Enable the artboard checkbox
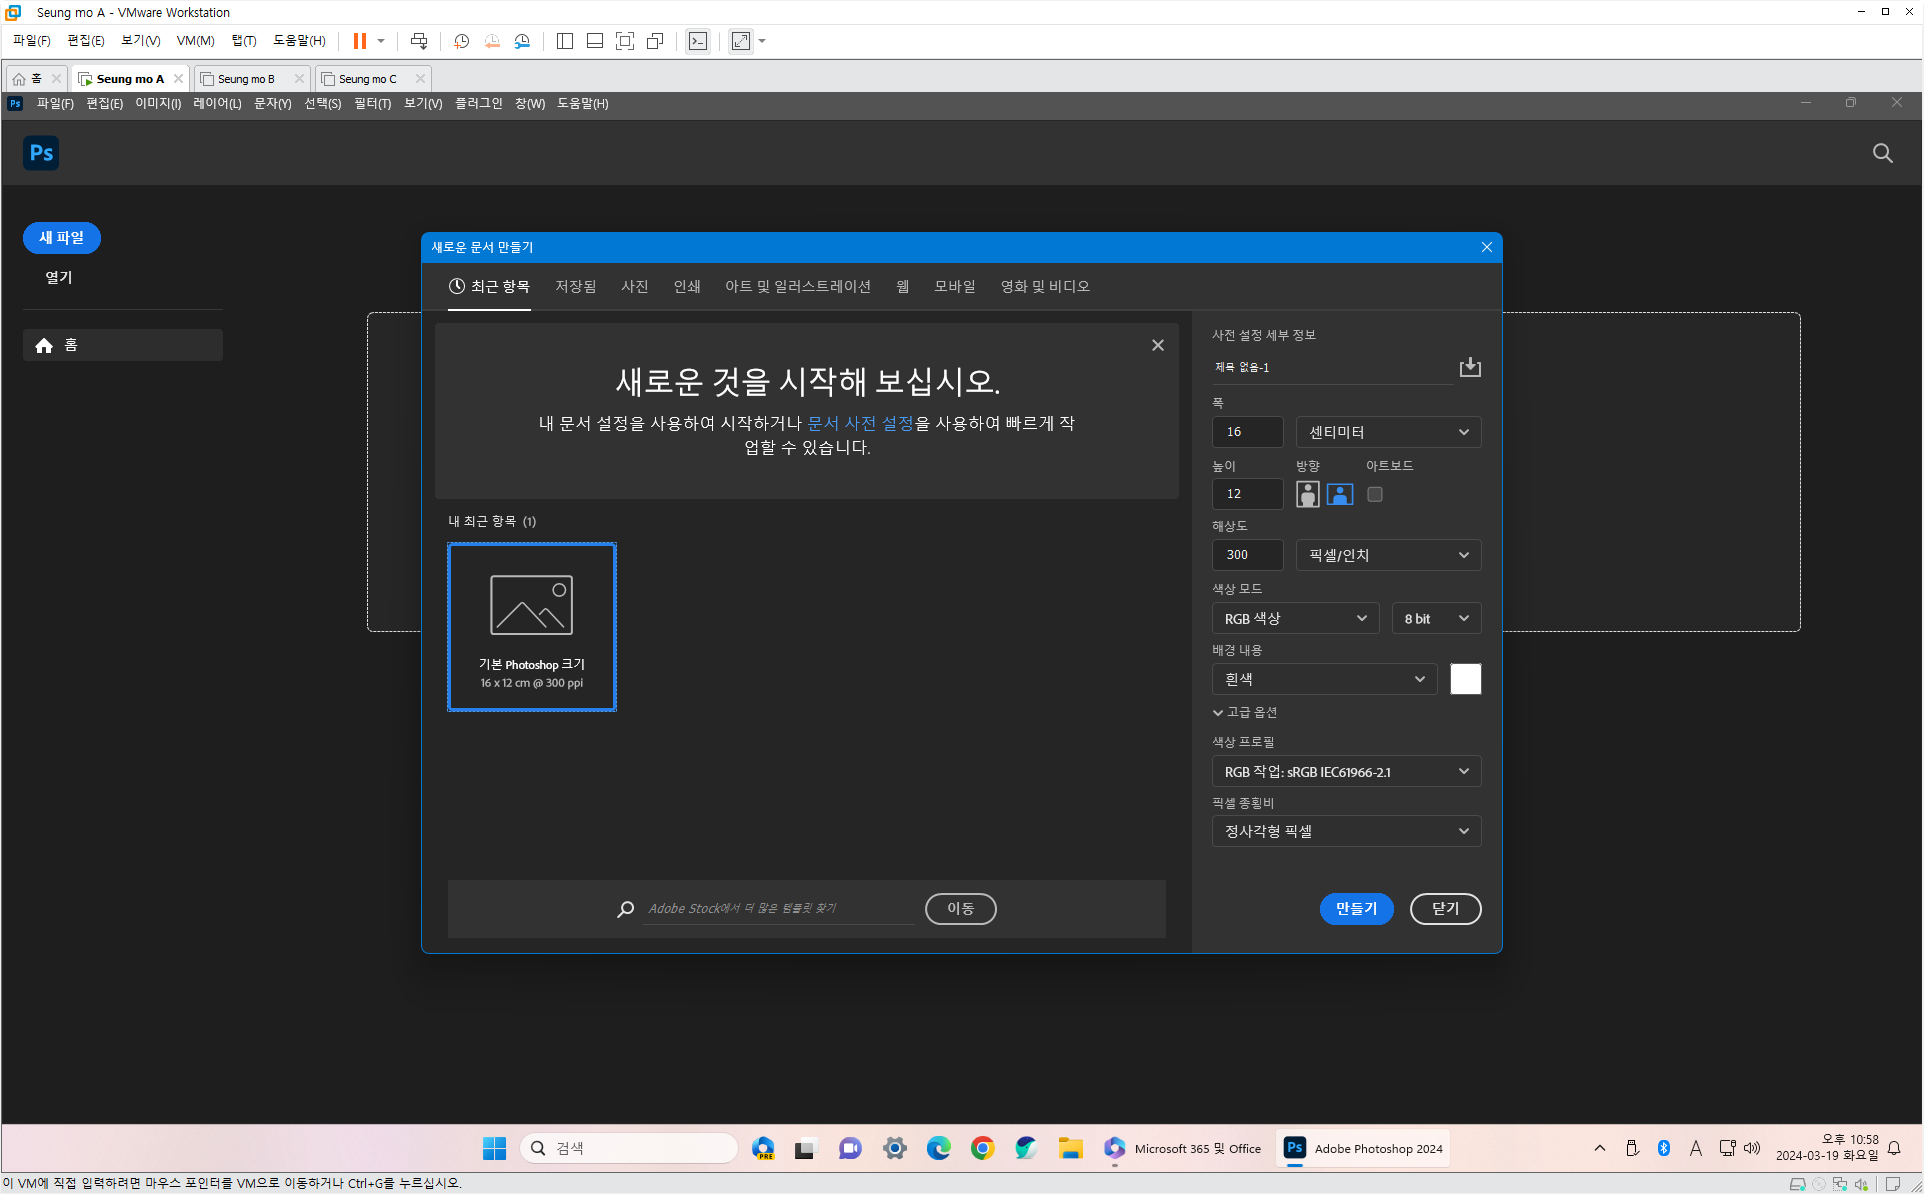Image resolution: width=1924 pixels, height=1194 pixels. [1375, 494]
